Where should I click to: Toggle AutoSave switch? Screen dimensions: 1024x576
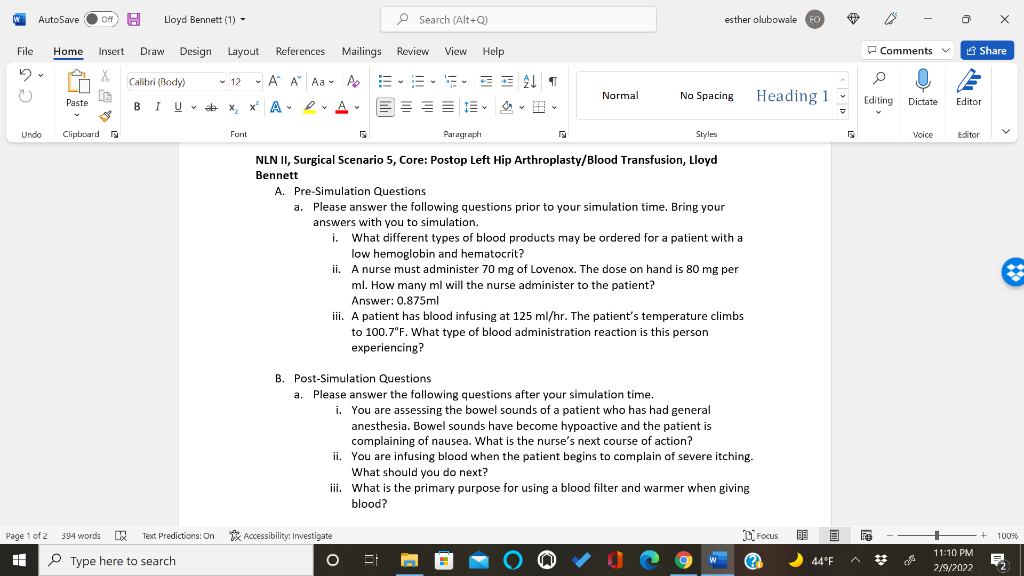(x=100, y=19)
